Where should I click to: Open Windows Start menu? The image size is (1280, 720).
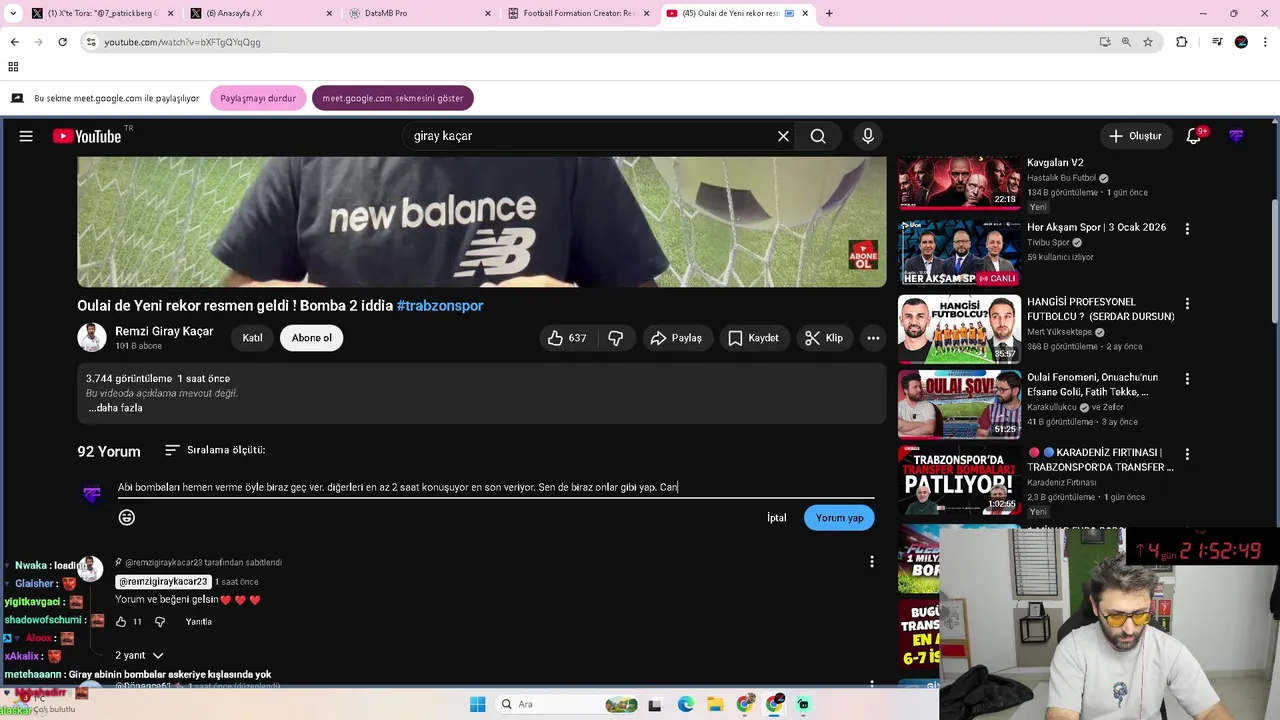(477, 704)
